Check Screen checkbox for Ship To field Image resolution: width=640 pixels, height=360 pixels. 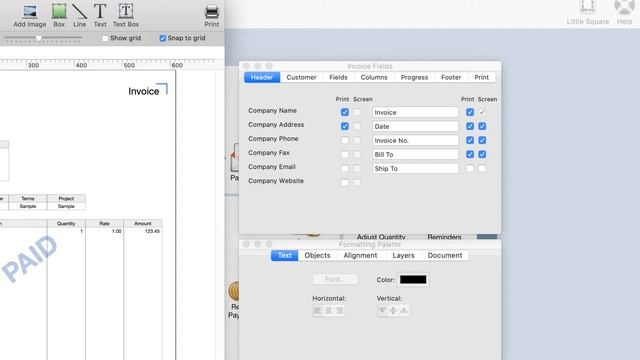tap(482, 168)
